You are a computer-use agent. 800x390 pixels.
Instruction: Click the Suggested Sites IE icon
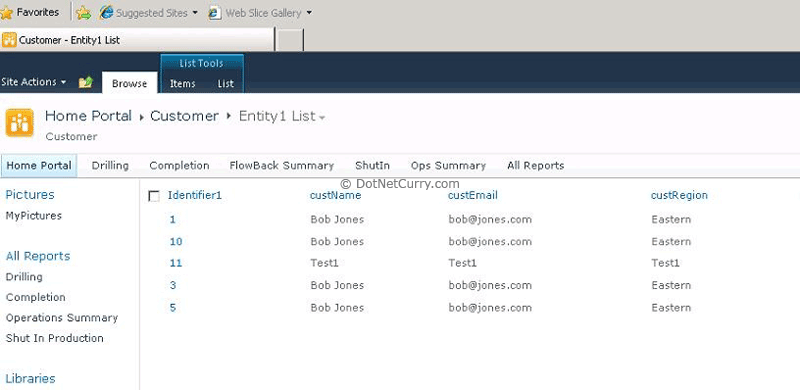click(106, 13)
